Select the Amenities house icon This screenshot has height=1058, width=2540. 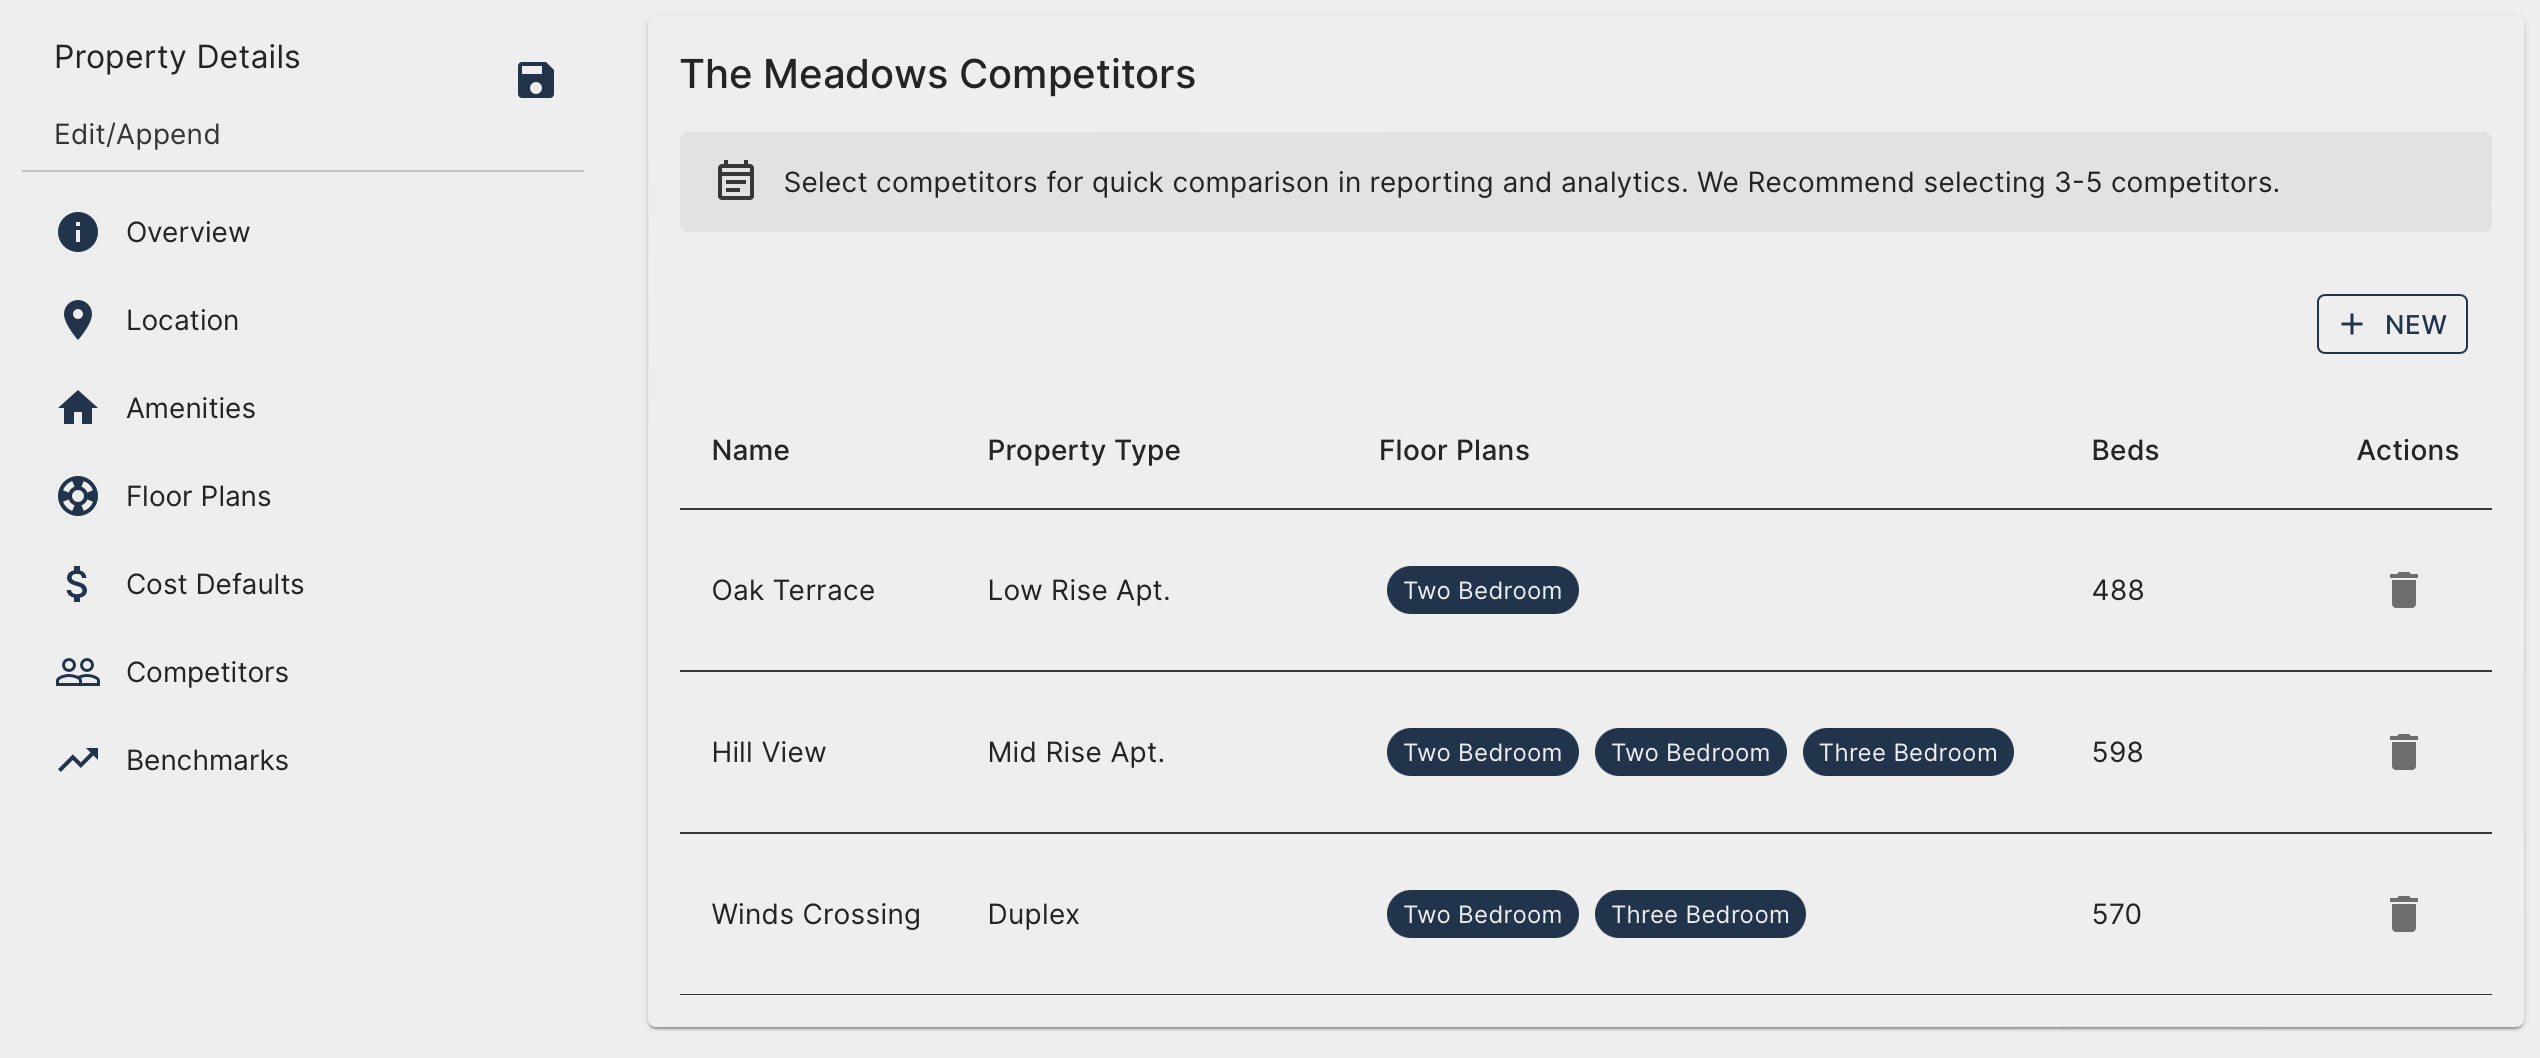pyautogui.click(x=78, y=408)
